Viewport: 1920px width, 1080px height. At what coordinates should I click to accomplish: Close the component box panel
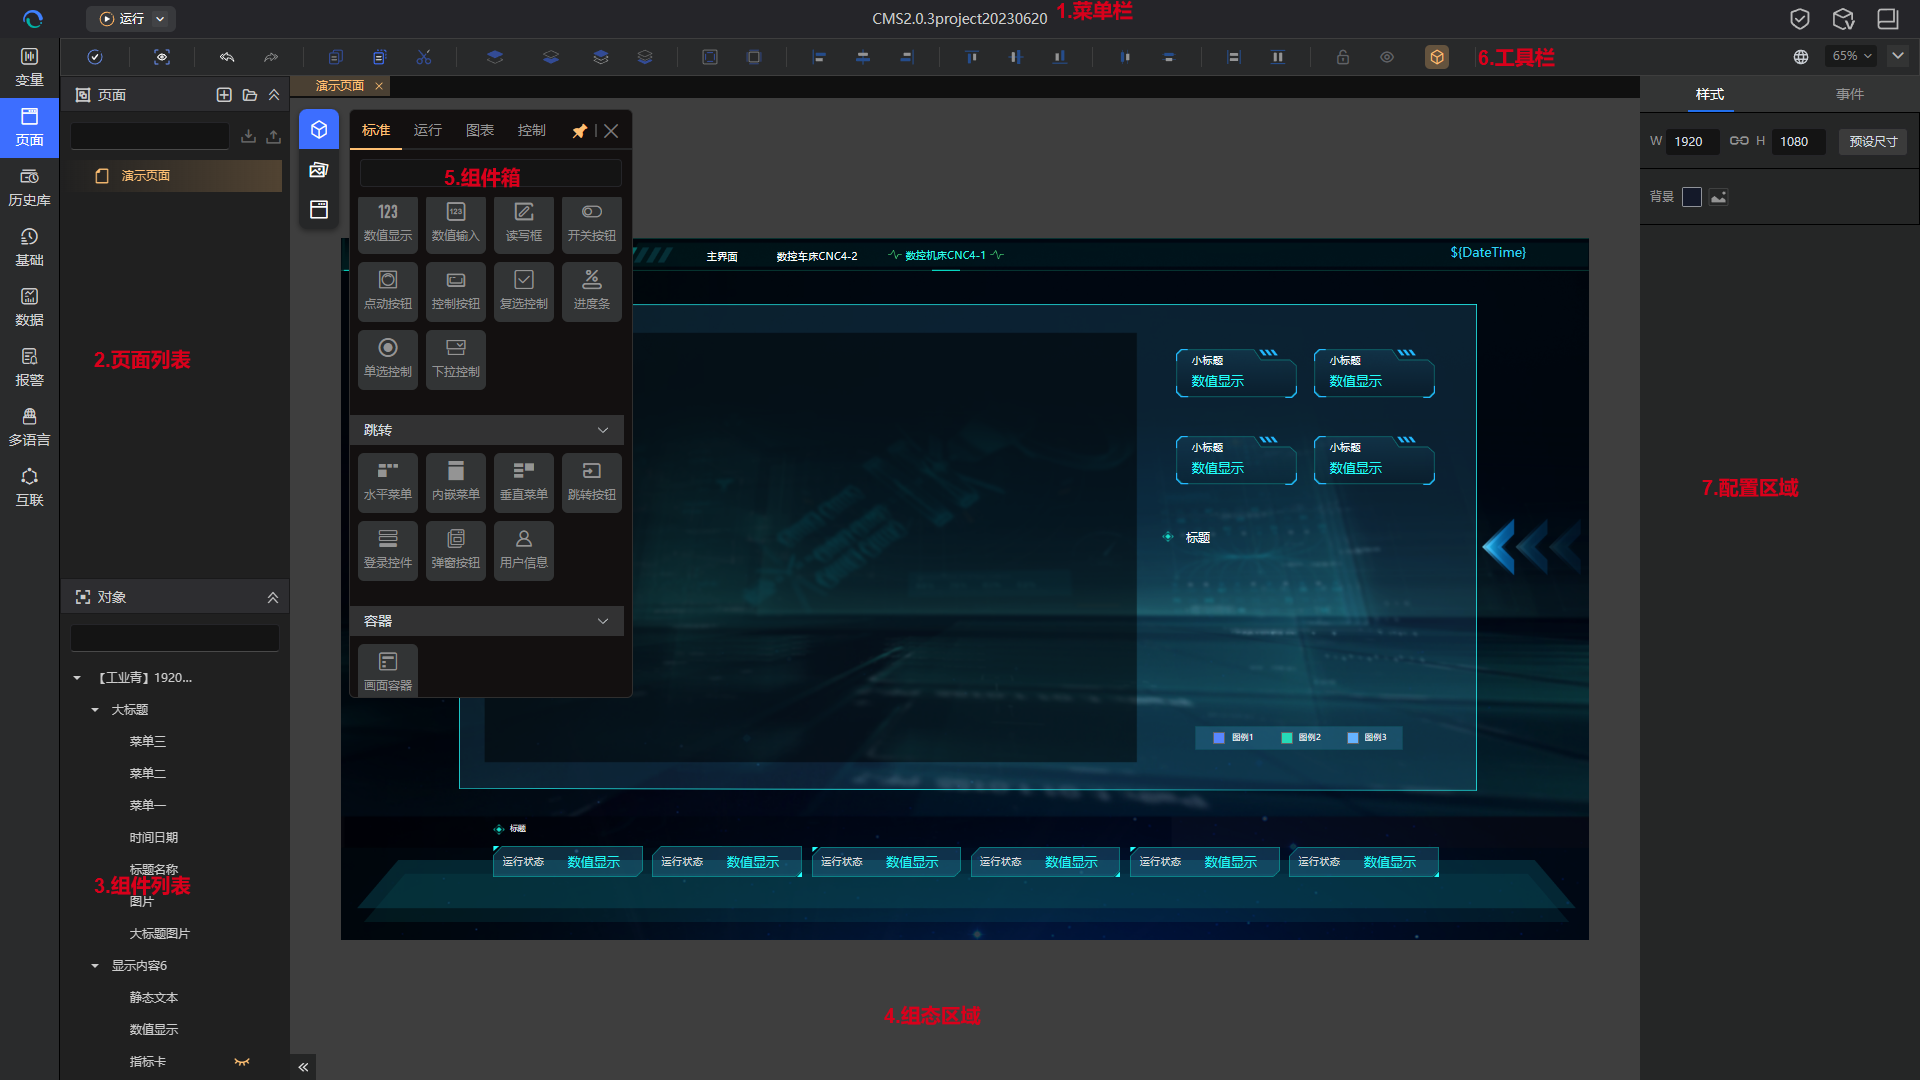tap(611, 131)
